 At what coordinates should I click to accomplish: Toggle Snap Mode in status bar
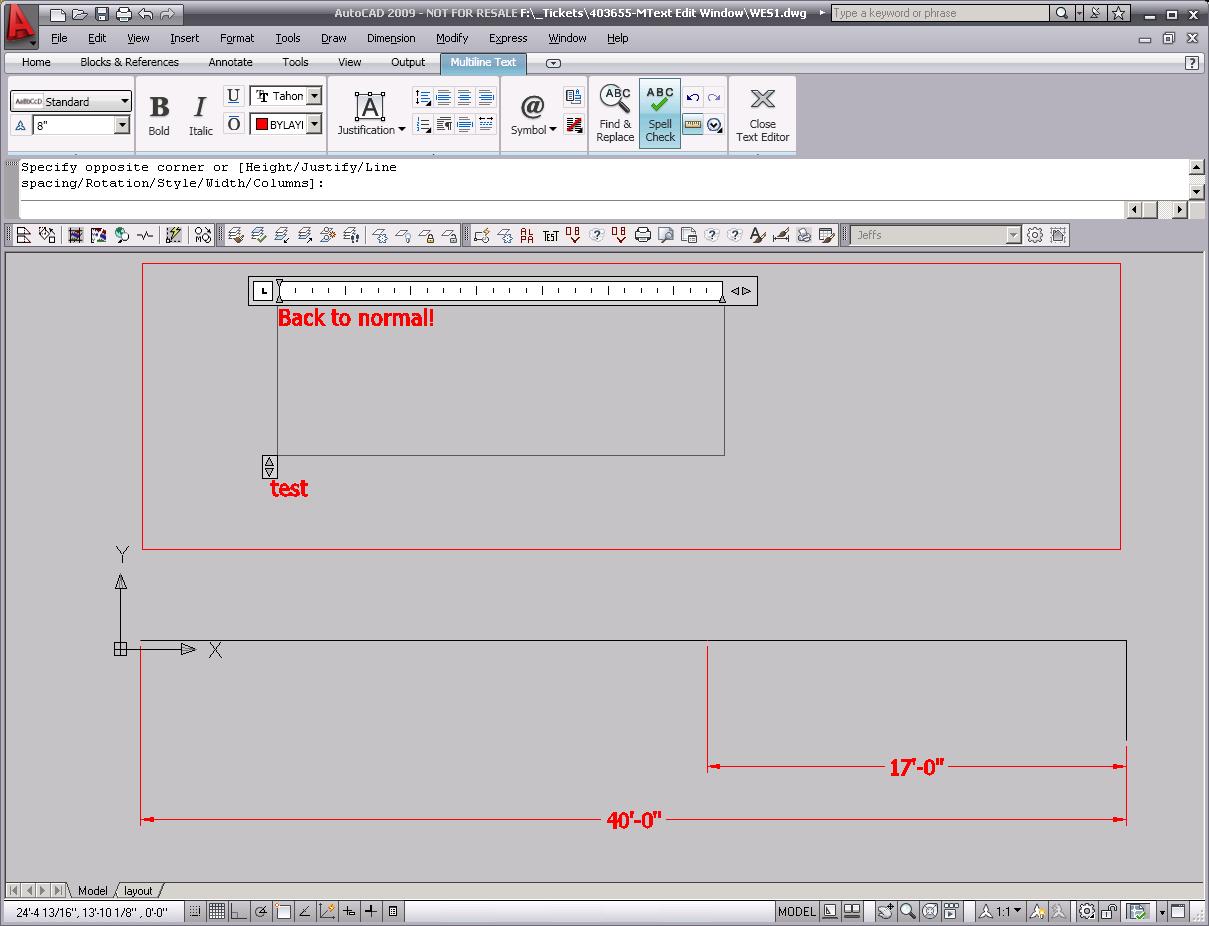(195, 911)
